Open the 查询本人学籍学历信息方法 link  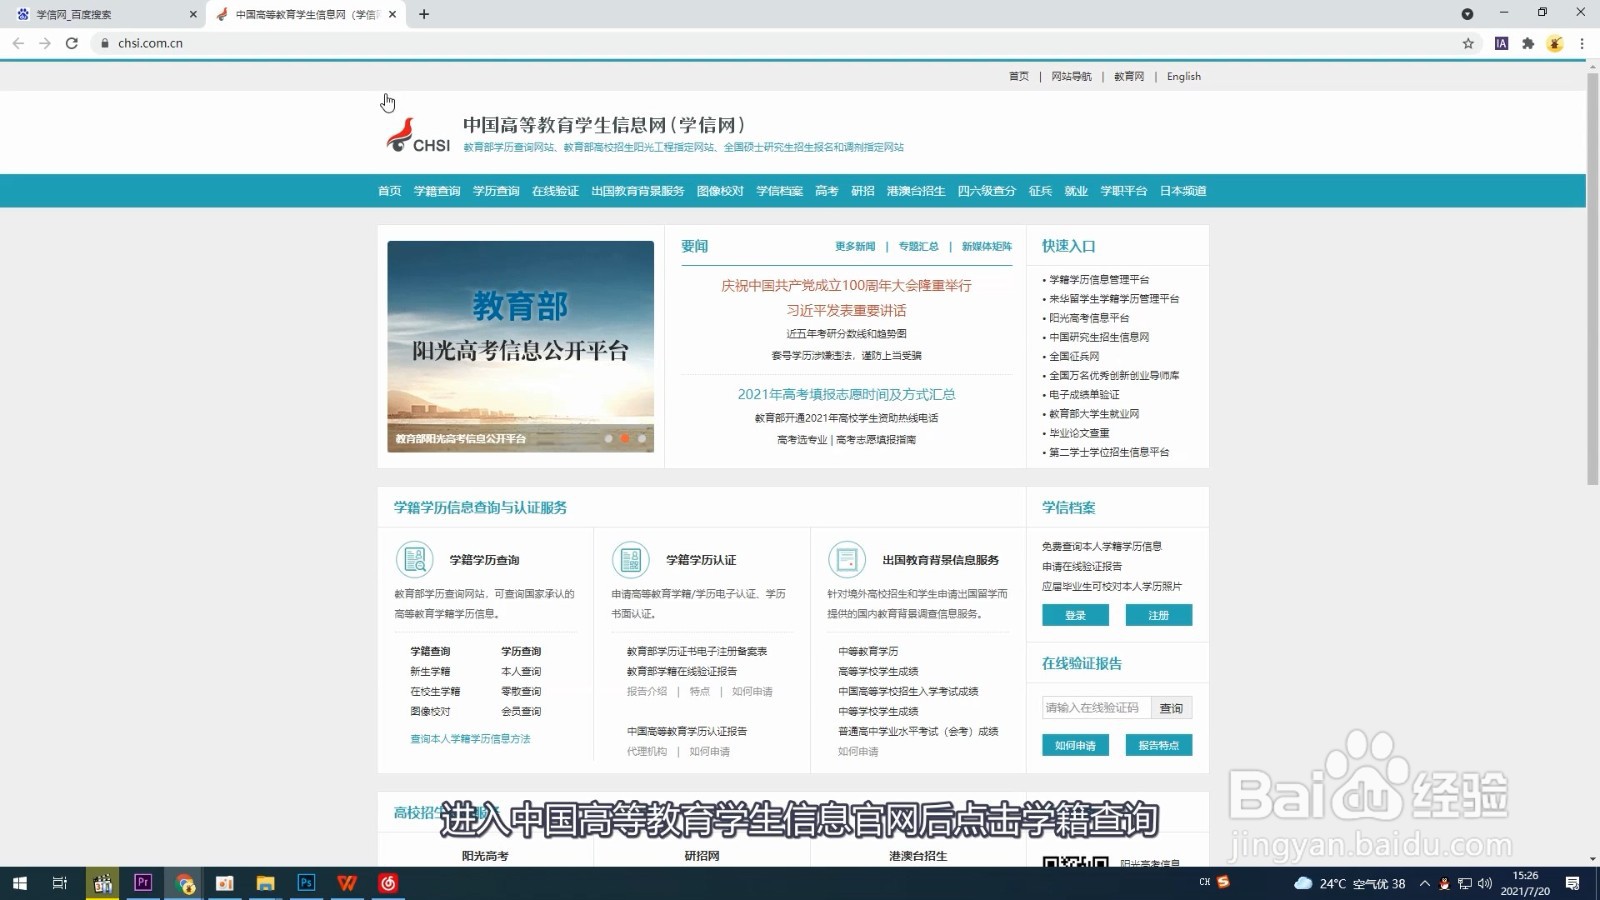click(x=470, y=739)
